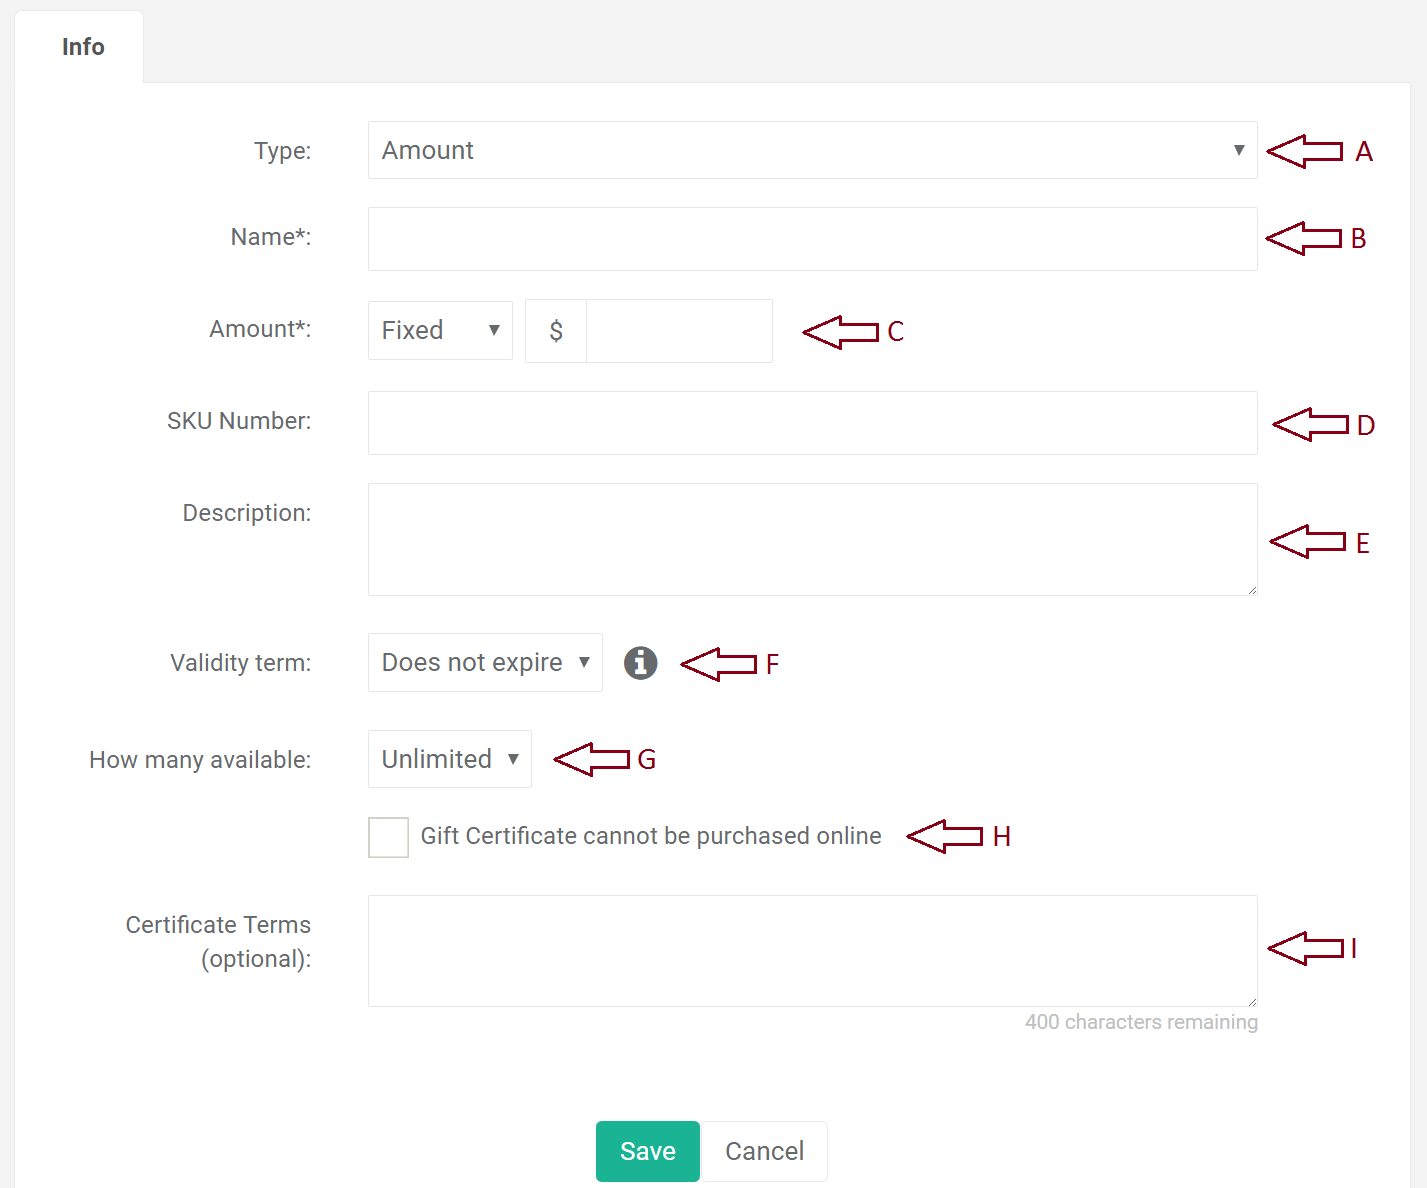Click the dollar Amount input field
This screenshot has width=1427, height=1188.
pos(679,331)
